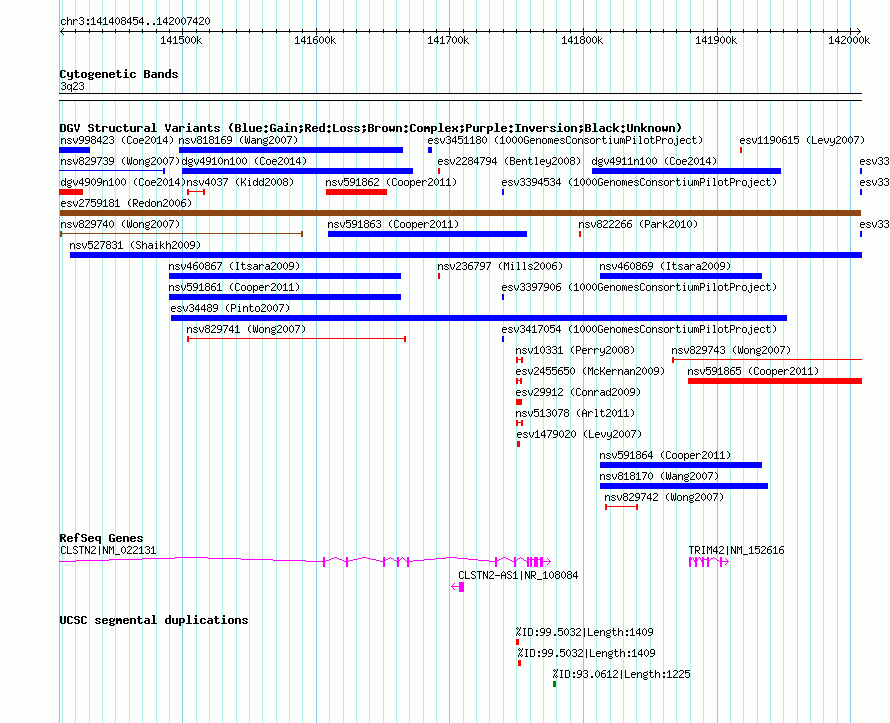Click the dgv4911n100 (Coe2014) blue bar
The image size is (890, 723).
(x=686, y=171)
